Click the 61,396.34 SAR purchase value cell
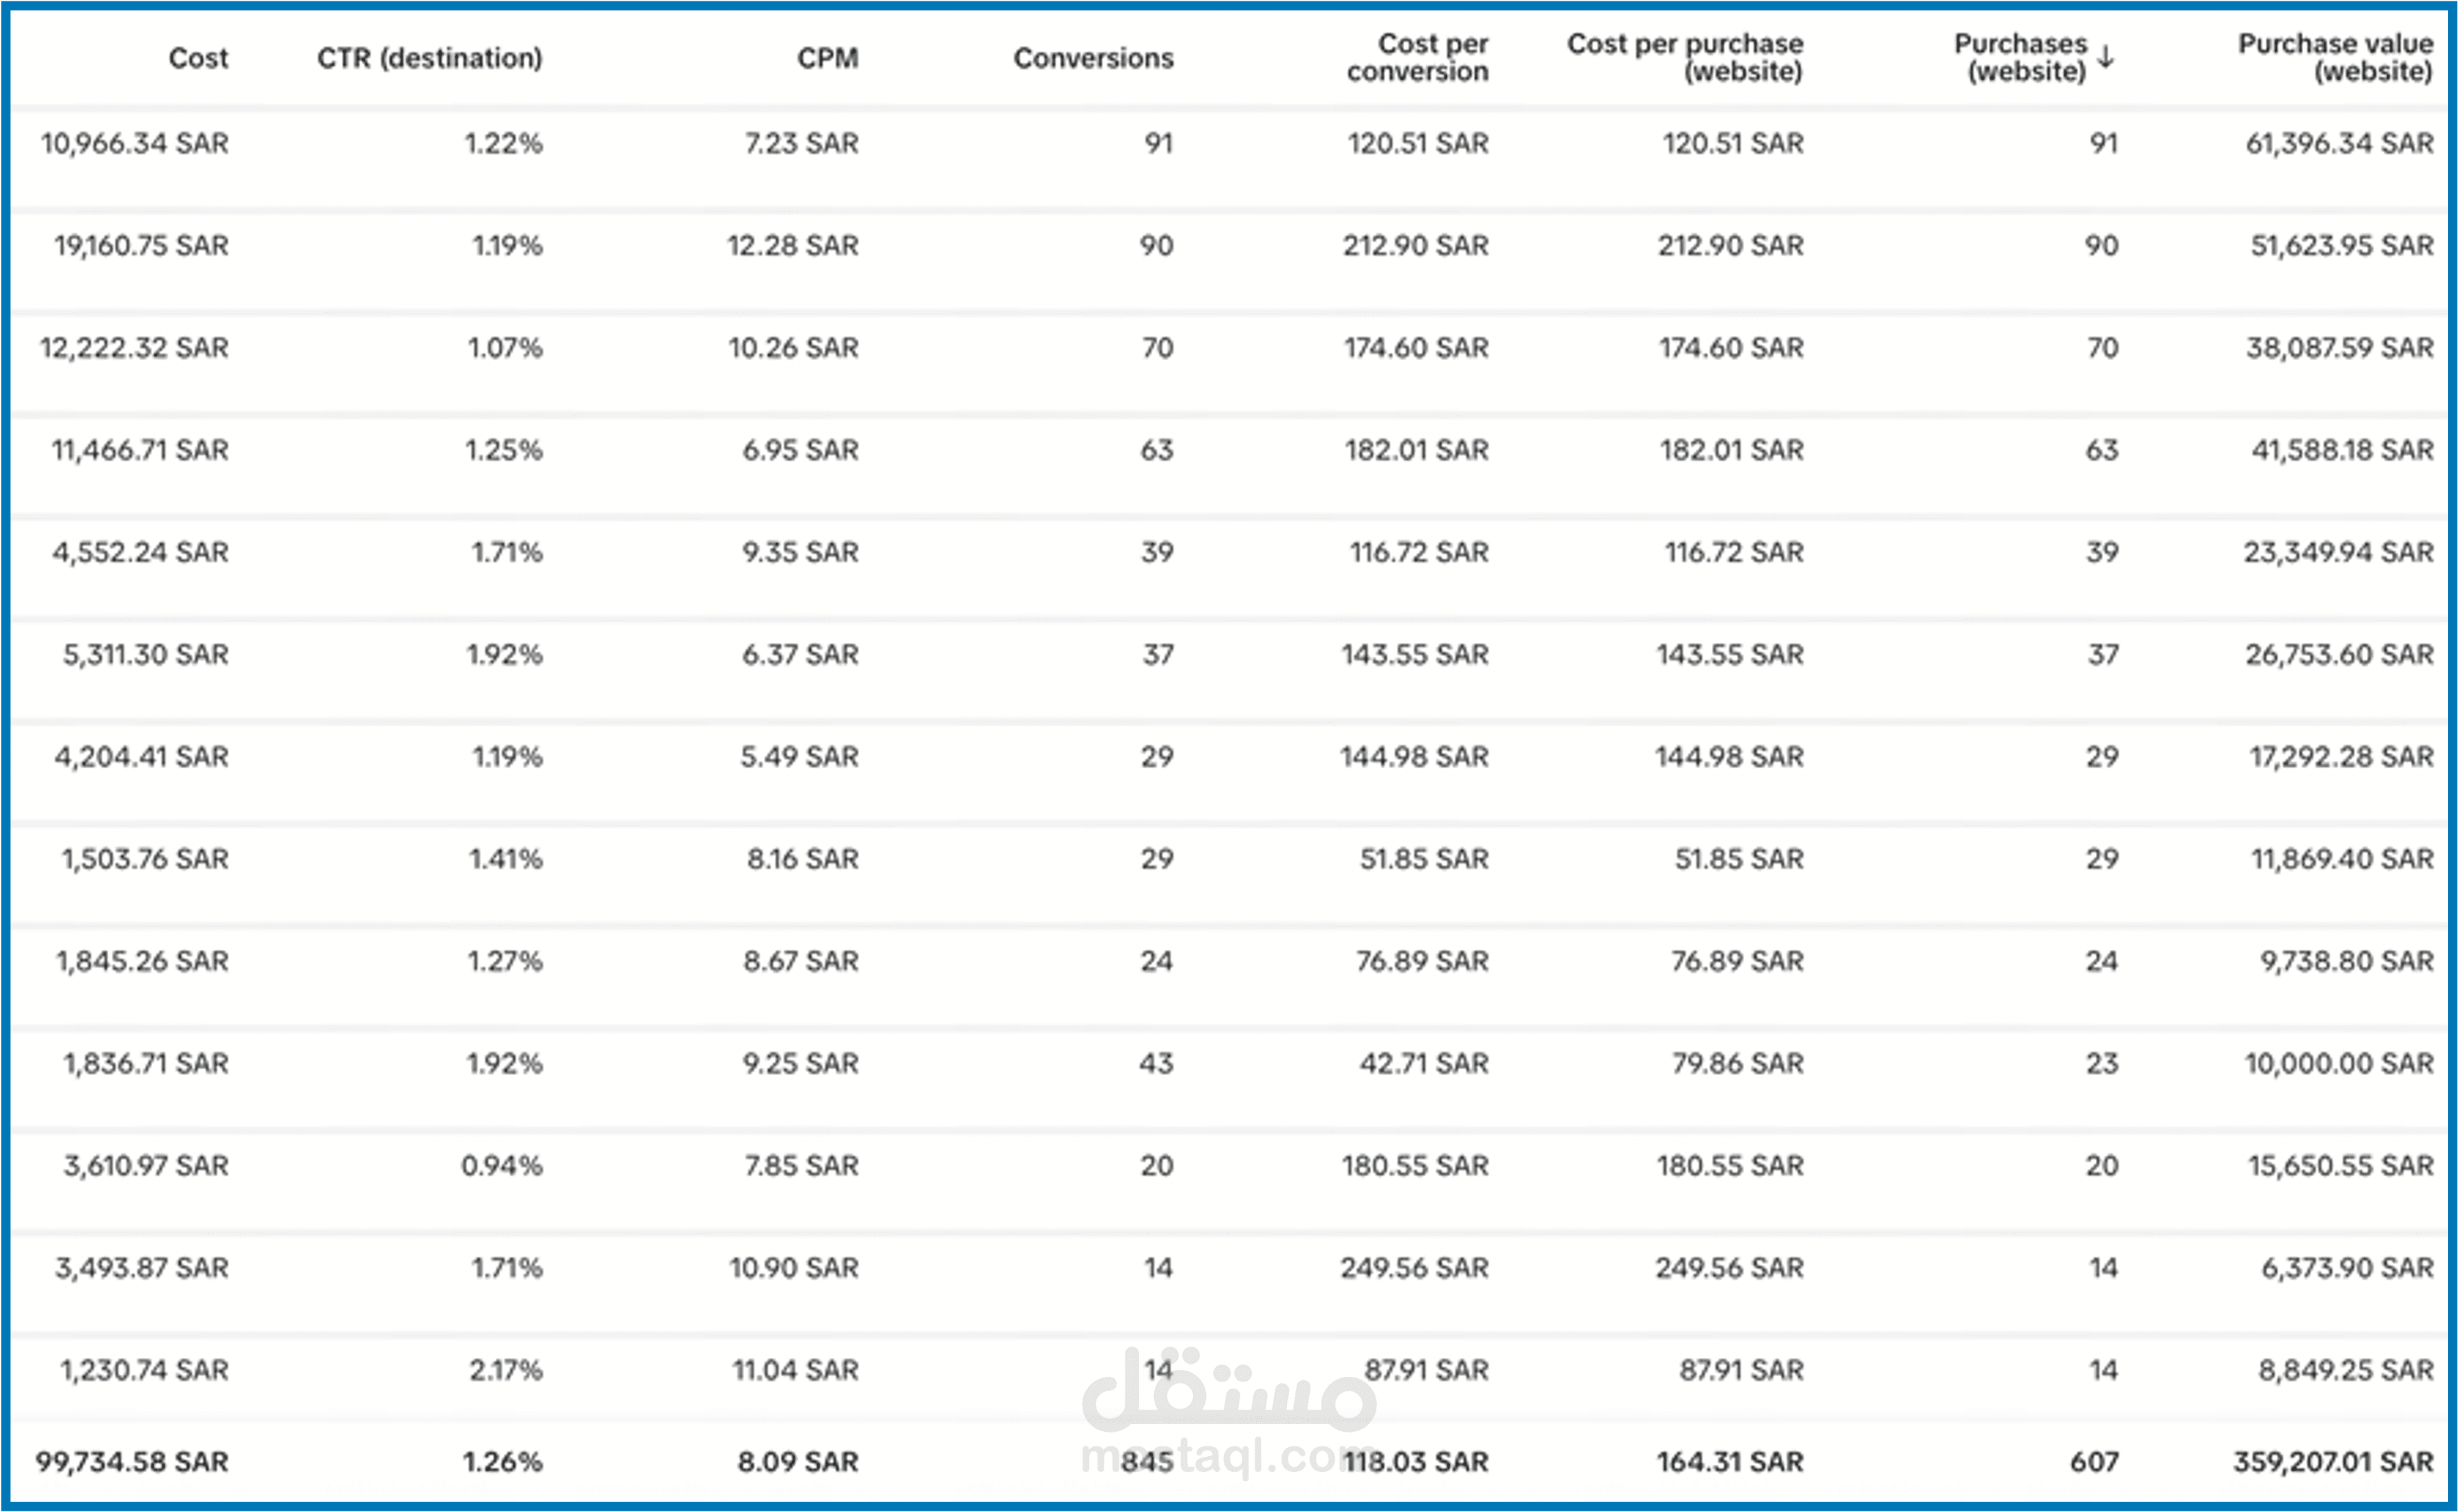The width and height of the screenshot is (2460, 1512). [x=2339, y=144]
